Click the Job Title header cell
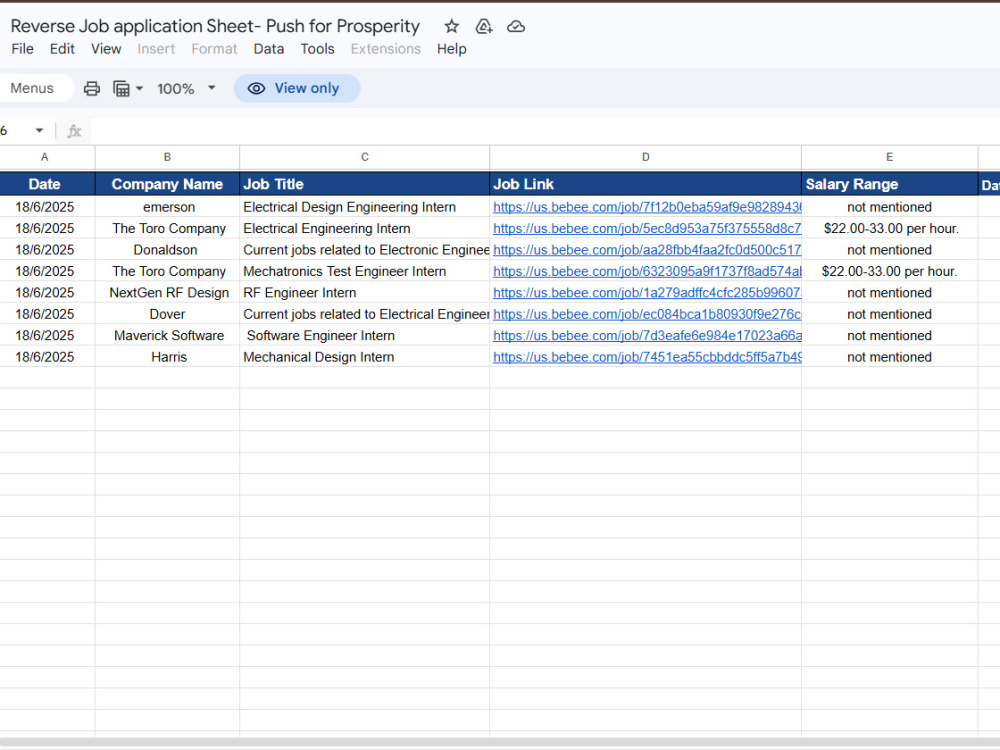The width and height of the screenshot is (1000, 750). pyautogui.click(x=364, y=184)
